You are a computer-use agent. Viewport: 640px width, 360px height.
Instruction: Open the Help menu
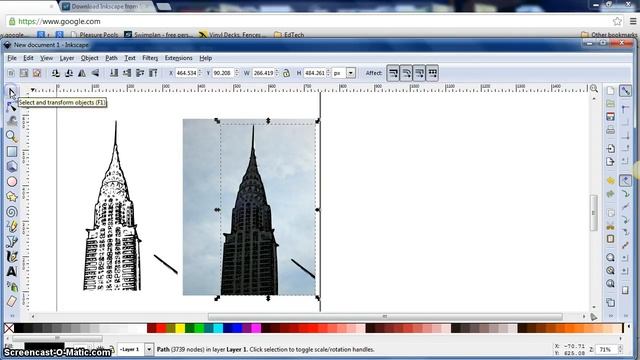205,58
